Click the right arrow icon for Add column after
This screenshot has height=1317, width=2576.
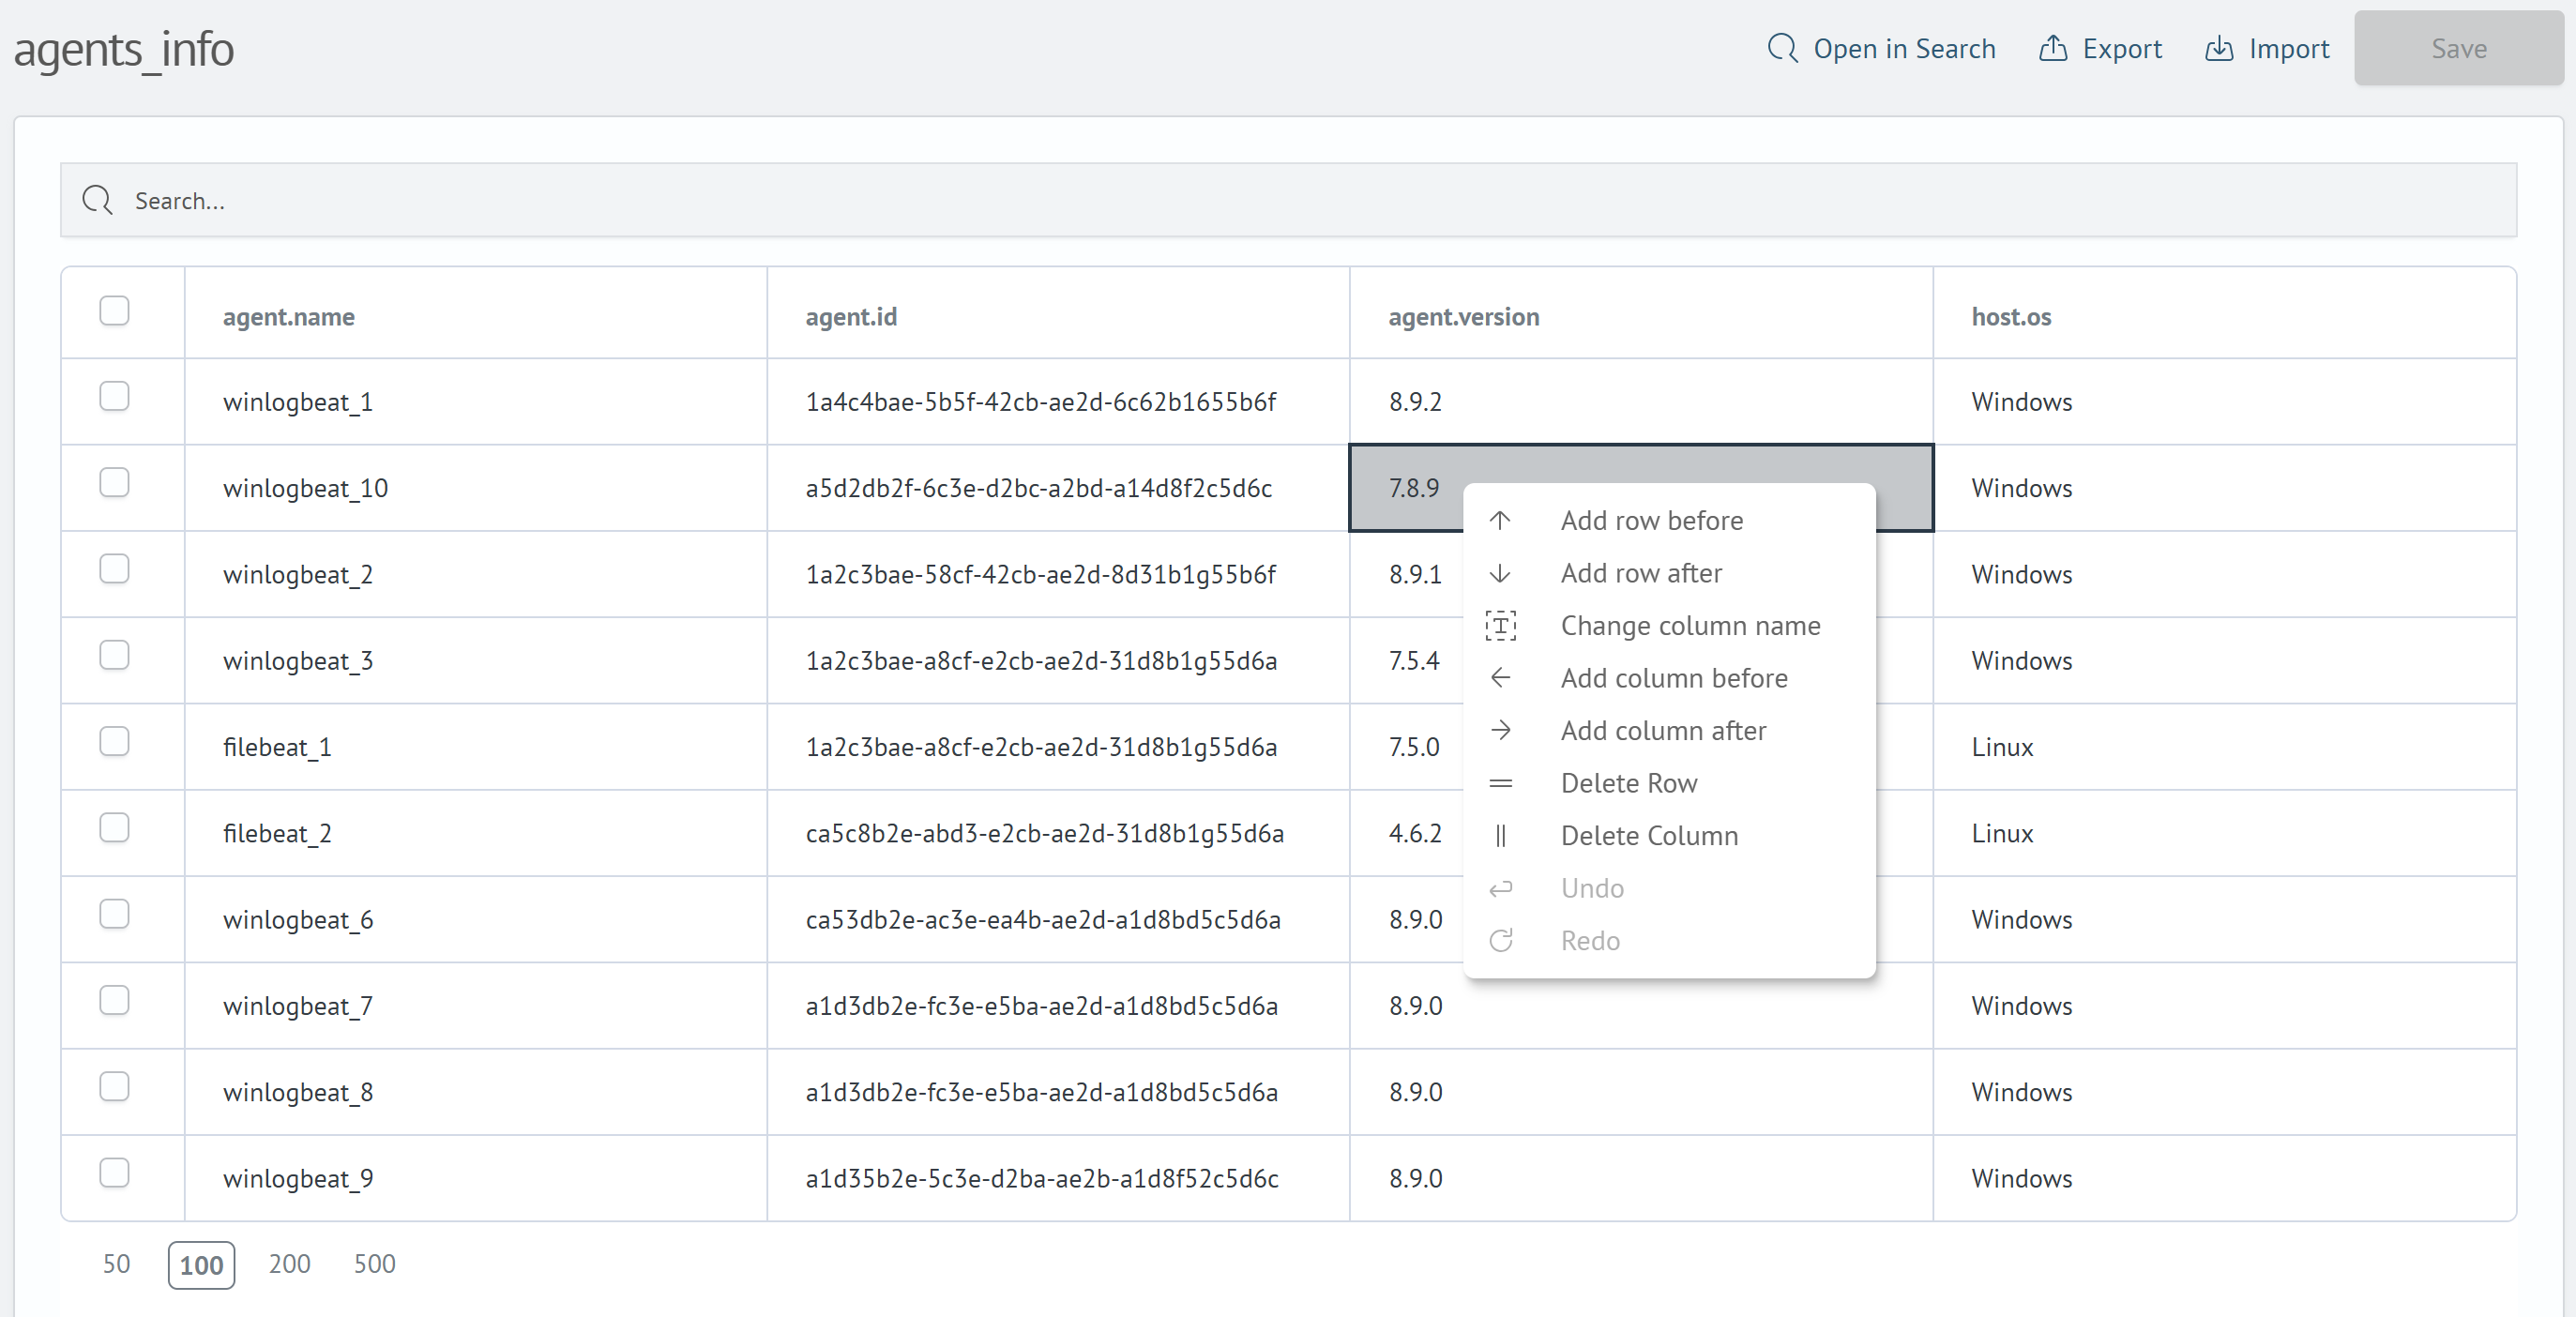tap(1500, 731)
